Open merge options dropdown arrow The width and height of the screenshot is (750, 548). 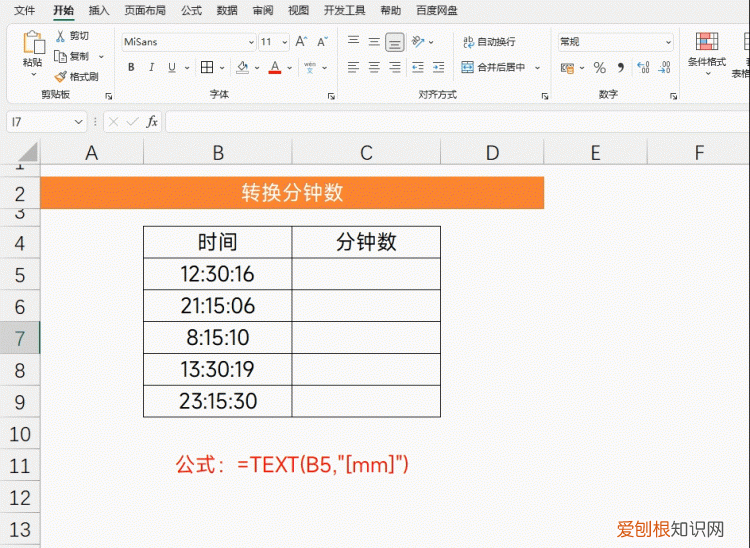click(537, 68)
